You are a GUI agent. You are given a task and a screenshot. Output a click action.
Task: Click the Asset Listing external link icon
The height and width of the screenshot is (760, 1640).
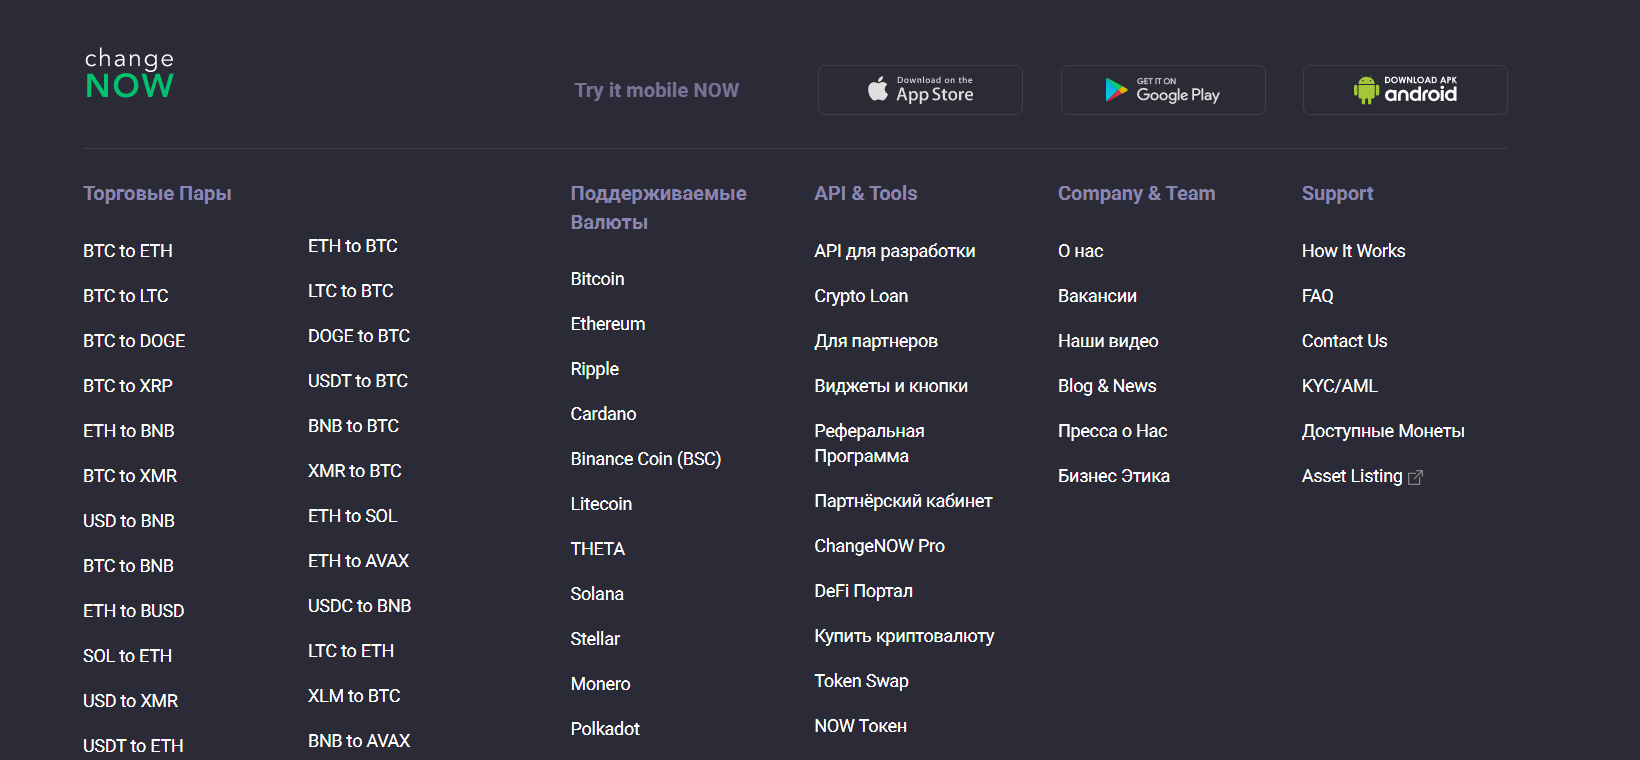(x=1415, y=477)
